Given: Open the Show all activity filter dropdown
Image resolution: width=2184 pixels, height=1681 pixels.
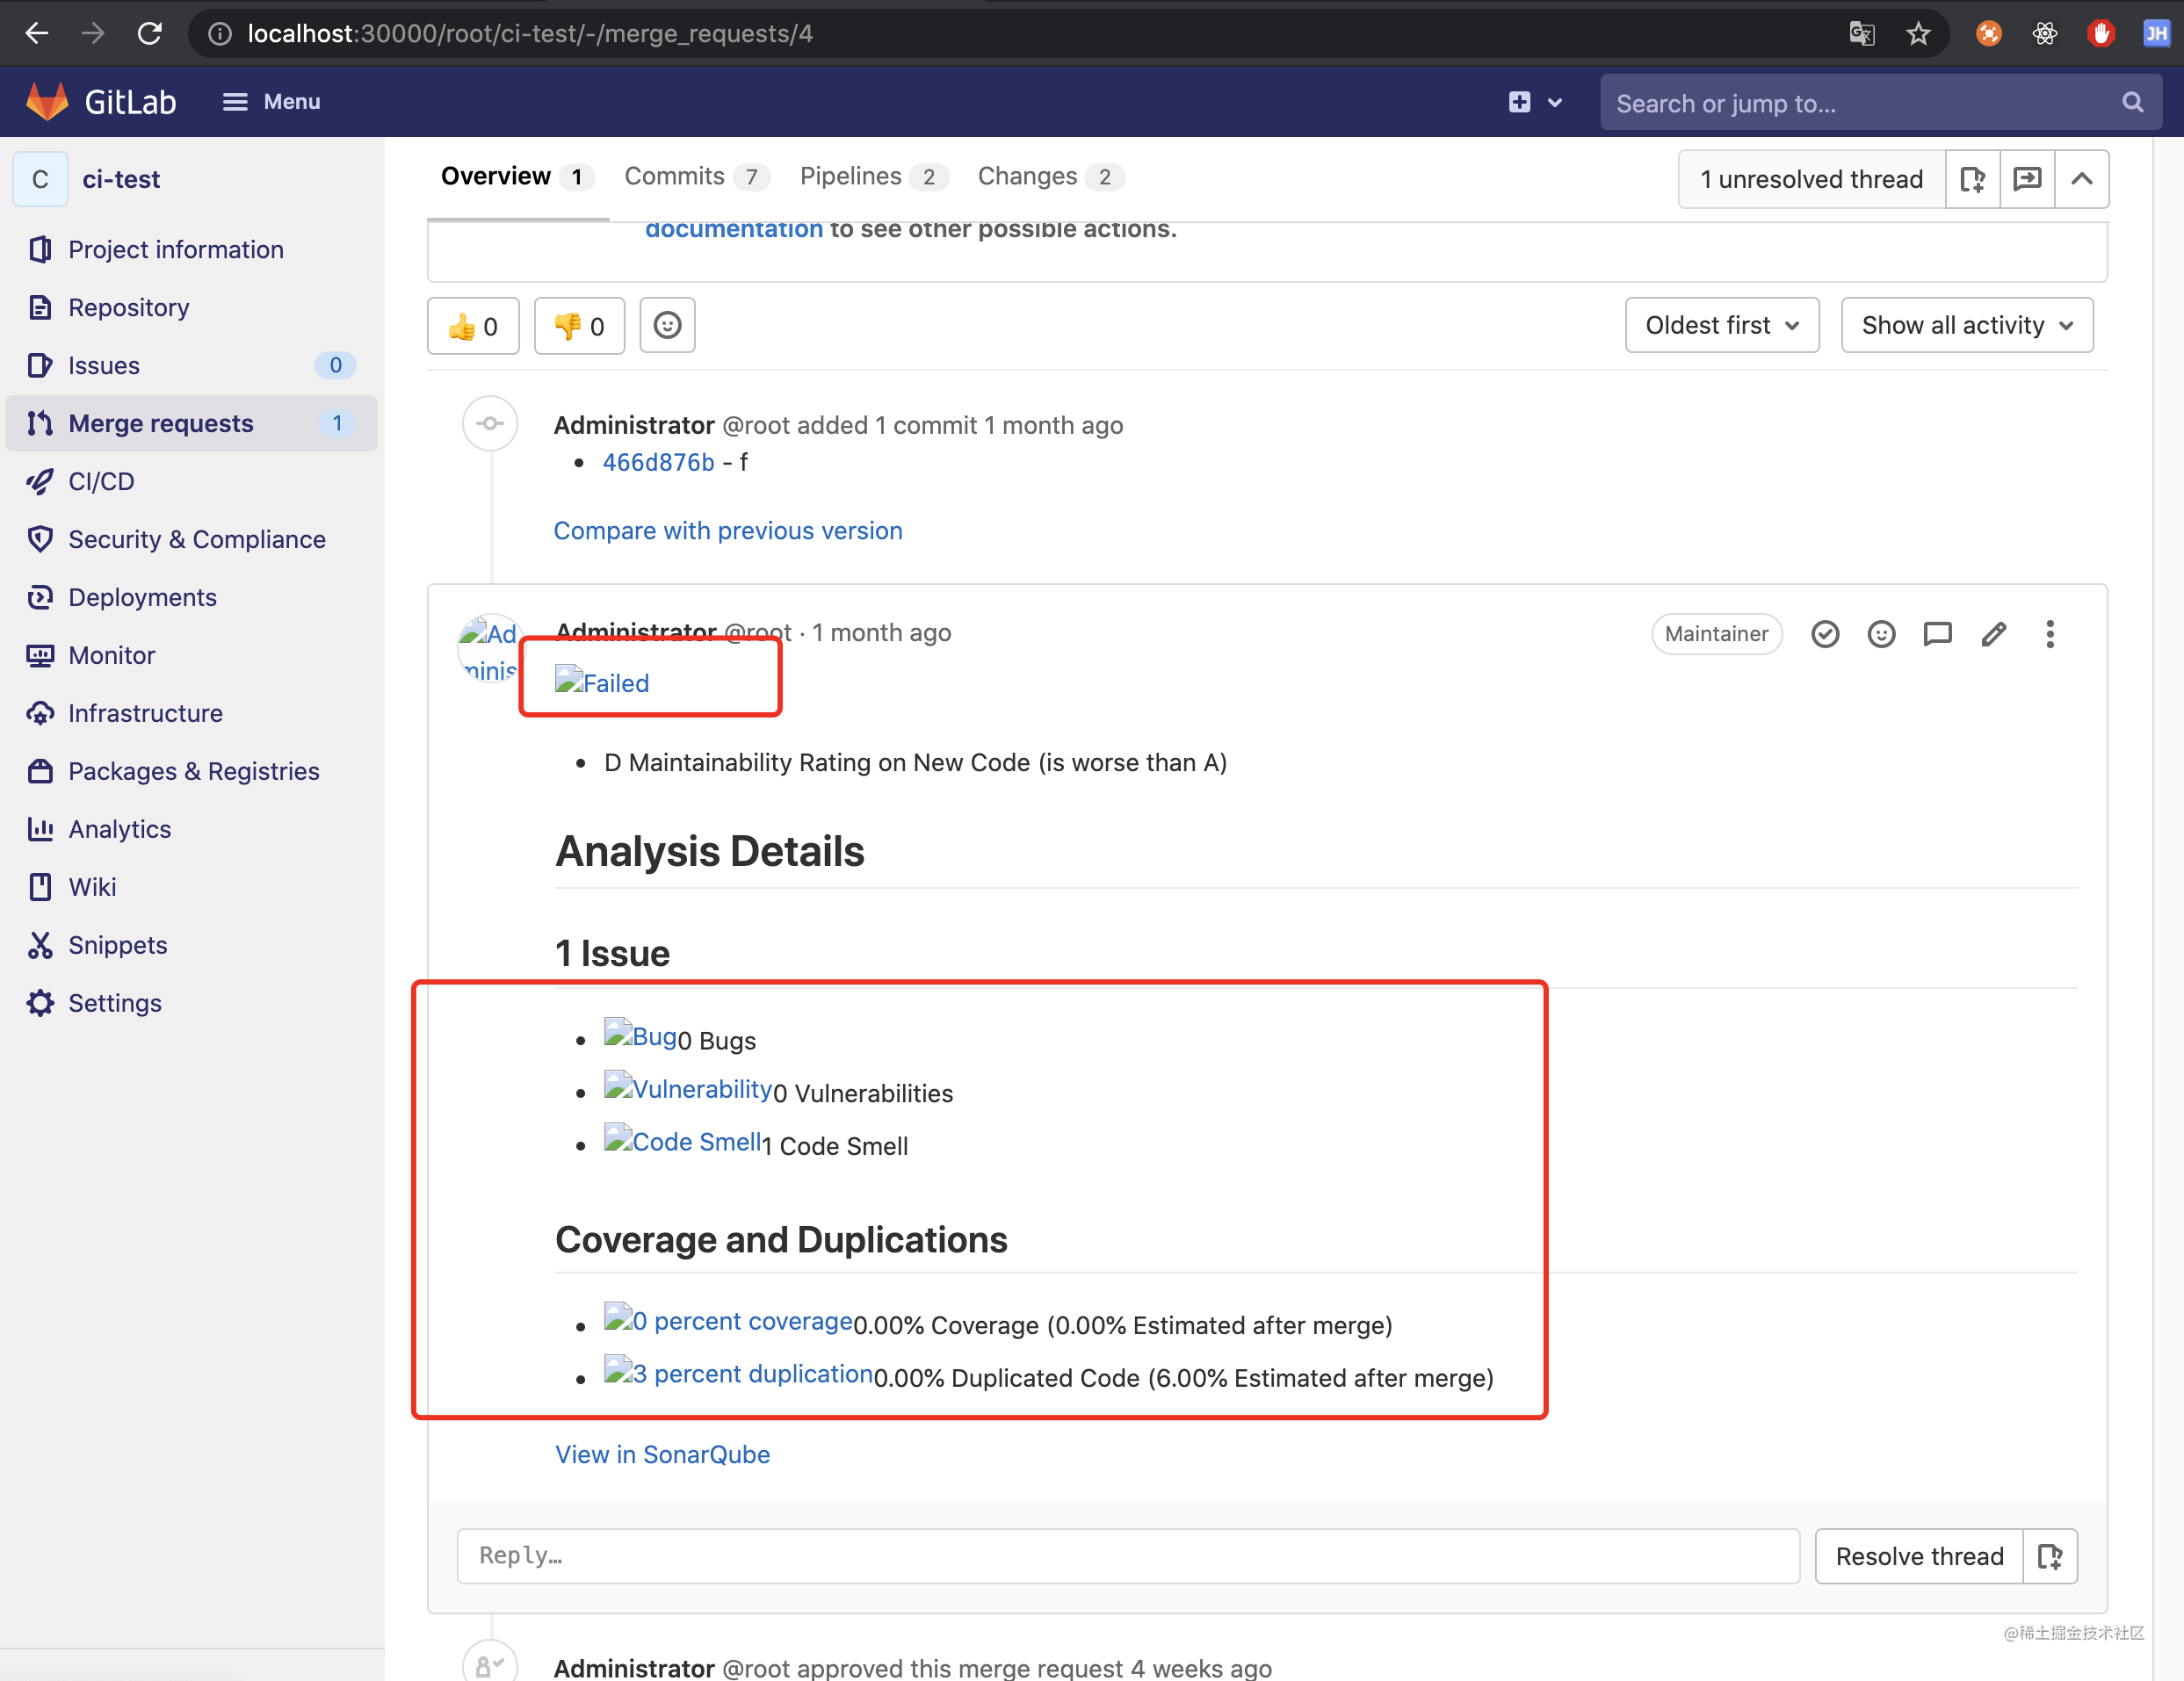Looking at the screenshot, I should pos(1966,325).
